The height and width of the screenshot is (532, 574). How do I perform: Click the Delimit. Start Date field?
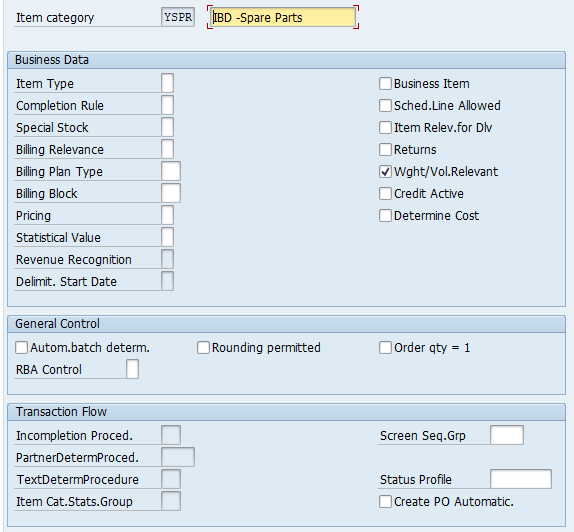(167, 281)
